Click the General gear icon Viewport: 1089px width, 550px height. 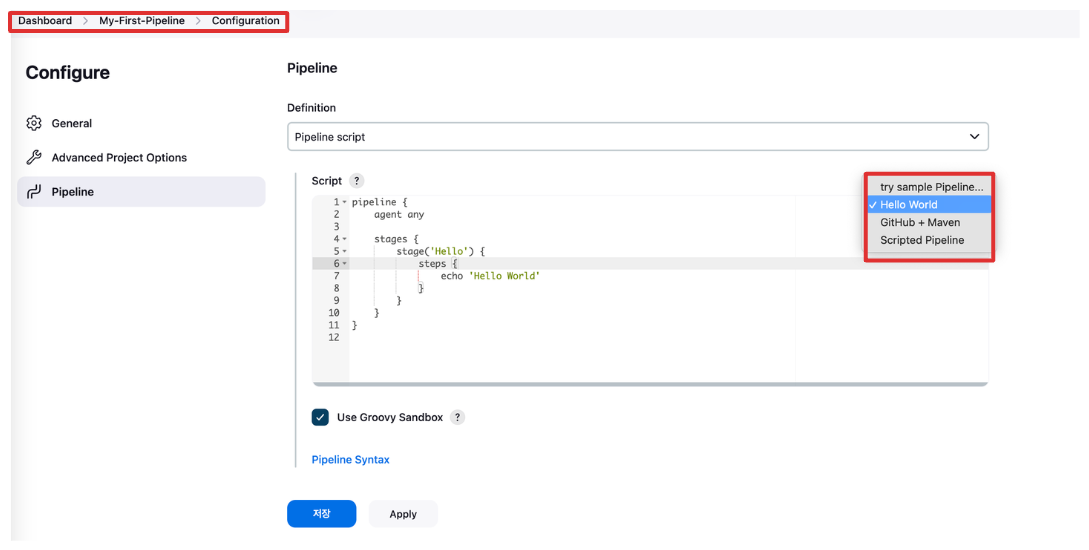pos(34,123)
